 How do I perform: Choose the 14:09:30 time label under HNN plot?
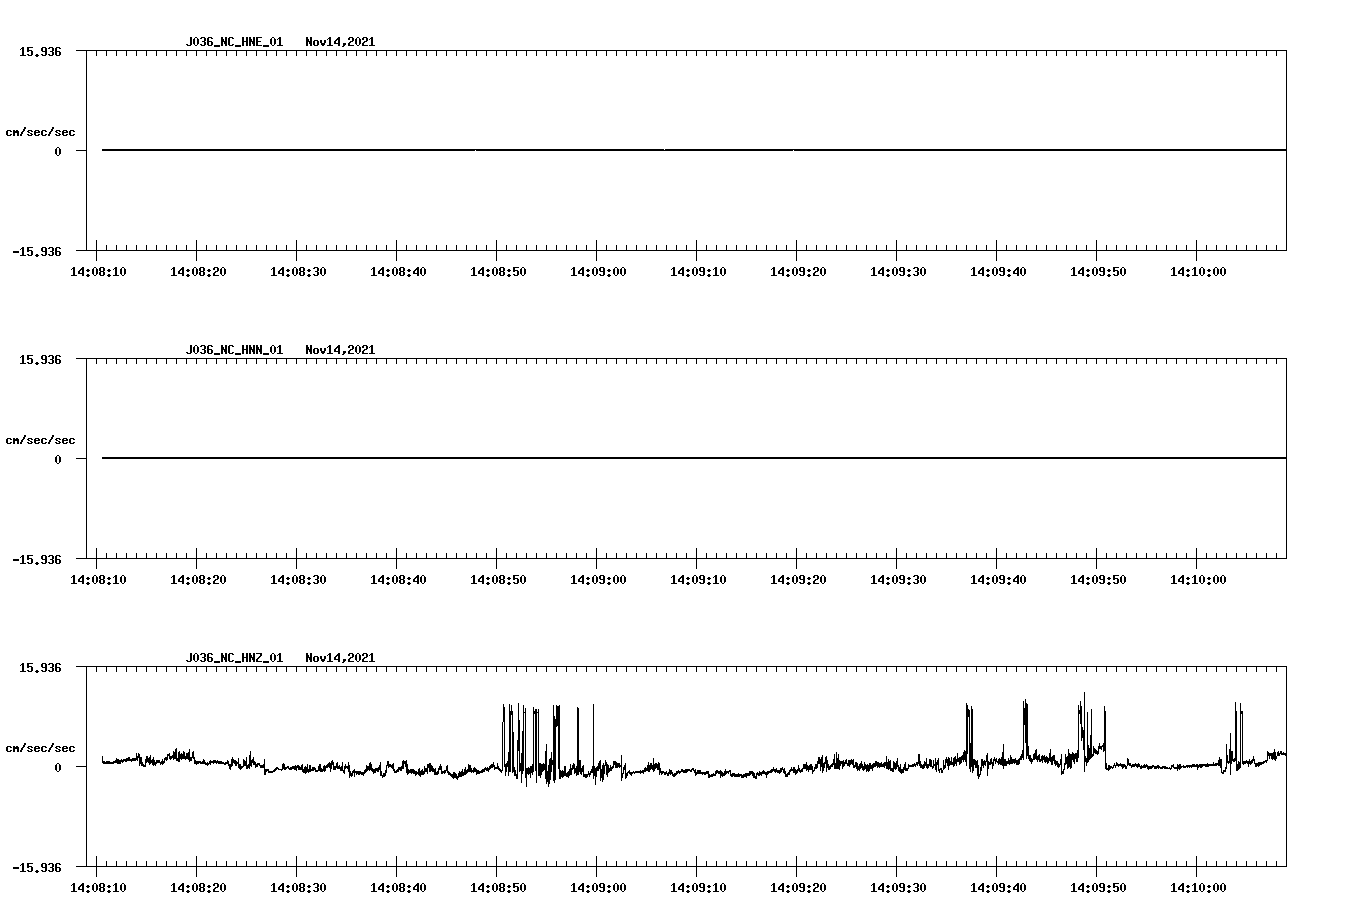898,580
